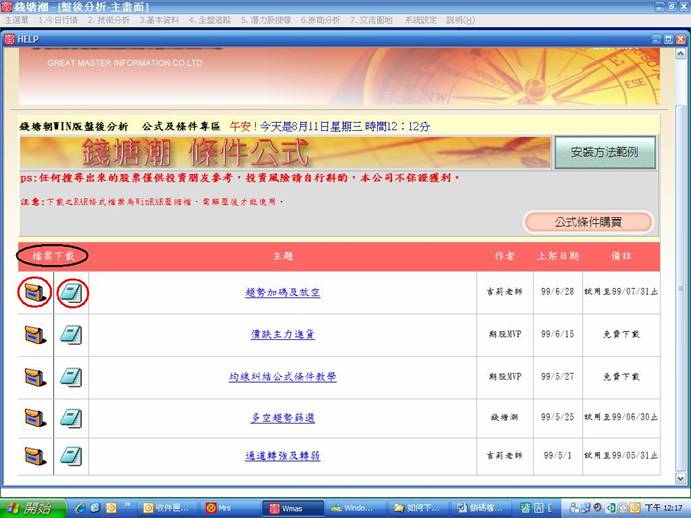Open notebook icon for 價跌主力進貨
The width and height of the screenshot is (691, 518).
pyautogui.click(x=71, y=335)
